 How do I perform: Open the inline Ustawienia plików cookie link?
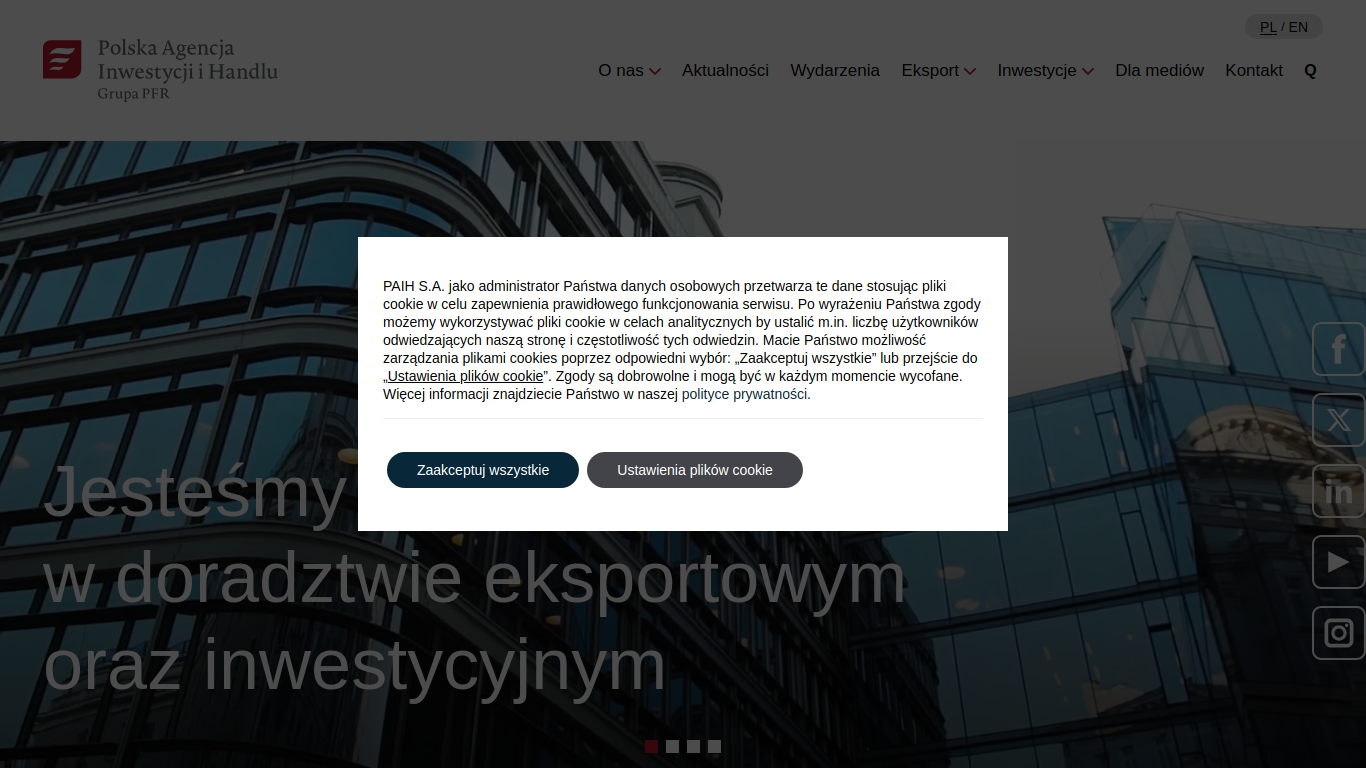(x=465, y=376)
